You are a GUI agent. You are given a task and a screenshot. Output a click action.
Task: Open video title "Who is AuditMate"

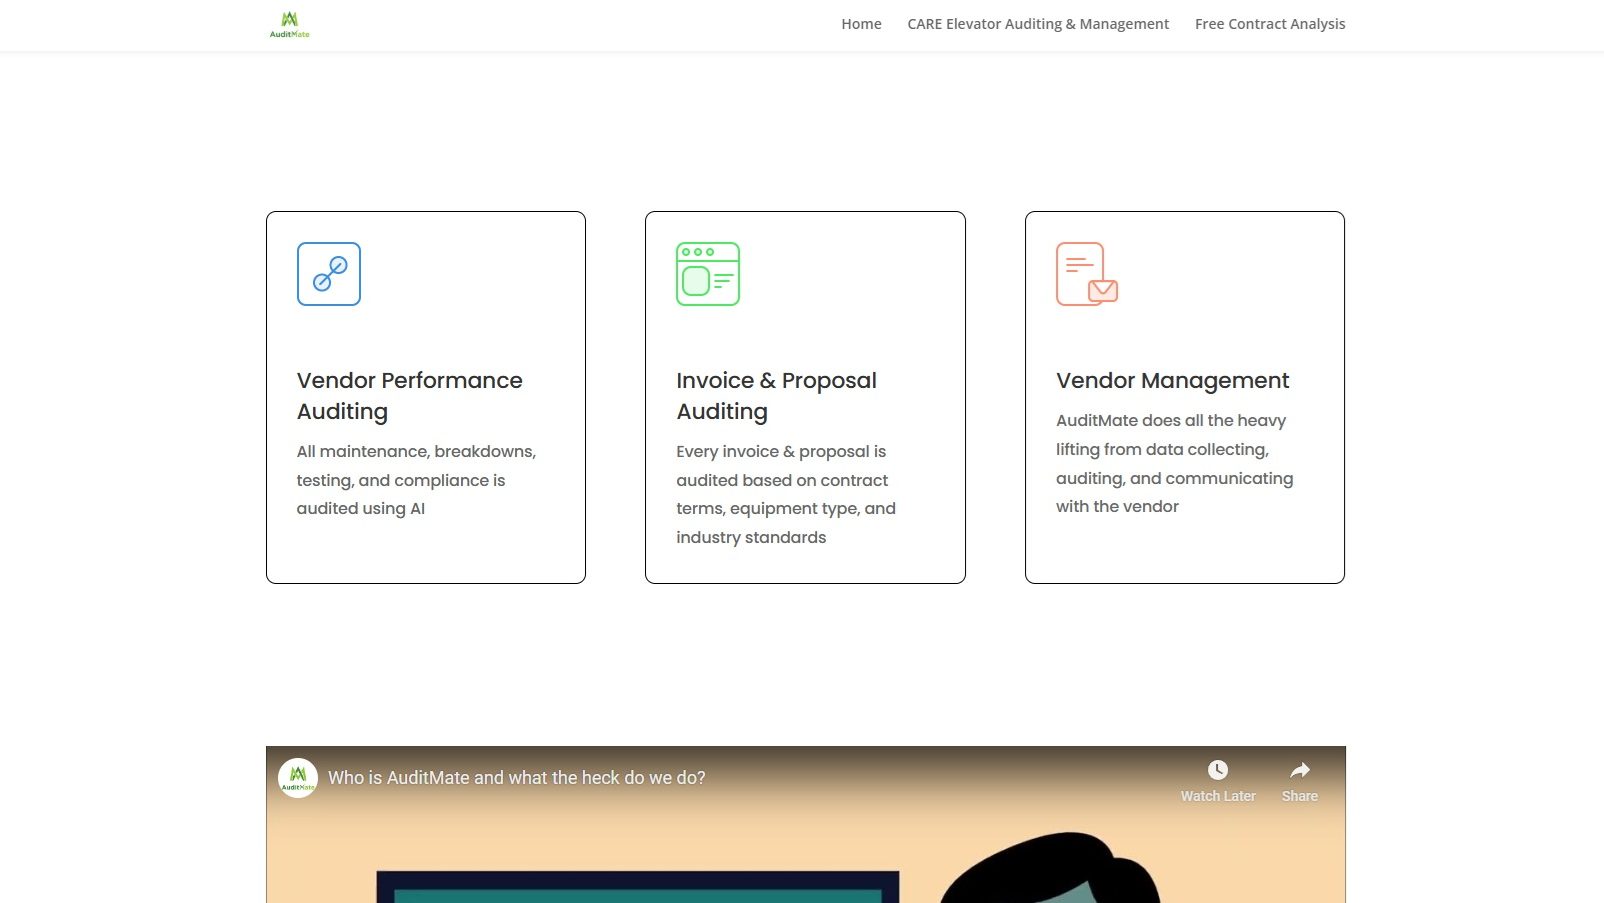pos(517,778)
